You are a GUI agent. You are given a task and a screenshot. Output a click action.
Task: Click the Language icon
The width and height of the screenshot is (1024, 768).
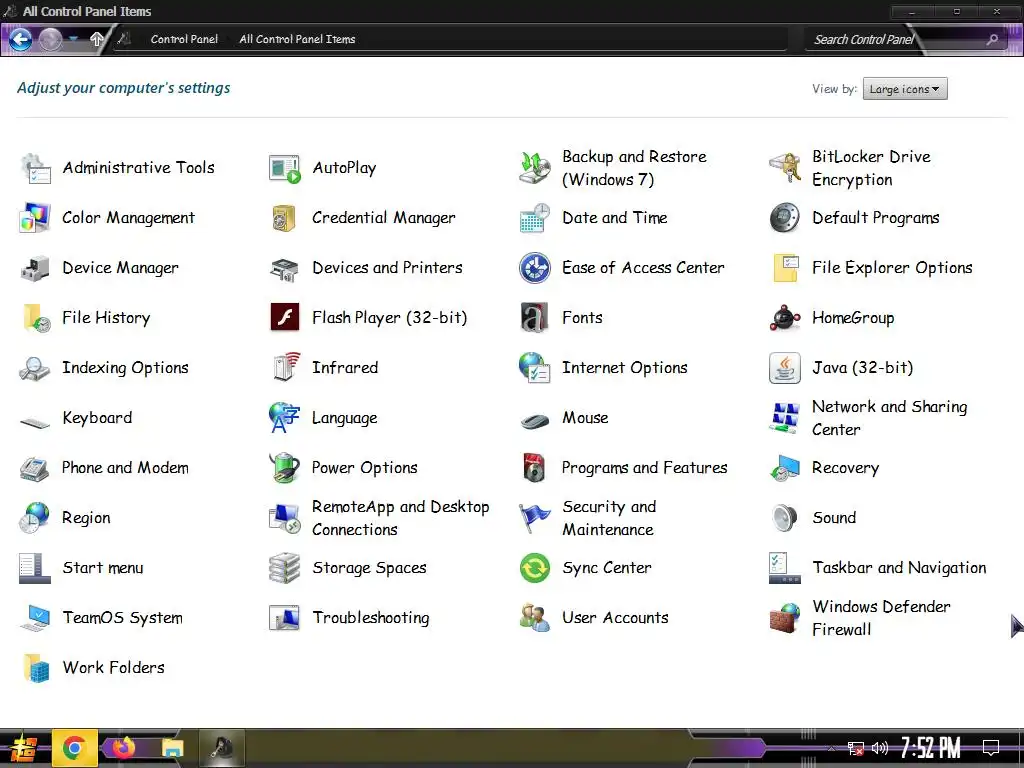click(x=285, y=418)
